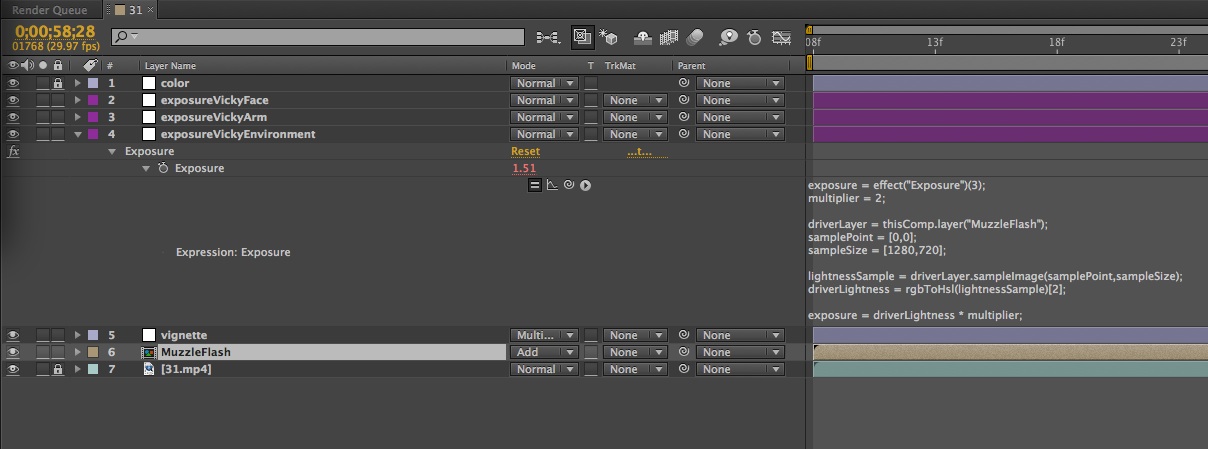Enable Frame Blending for comp
This screenshot has height=449, width=1208.
pos(669,37)
